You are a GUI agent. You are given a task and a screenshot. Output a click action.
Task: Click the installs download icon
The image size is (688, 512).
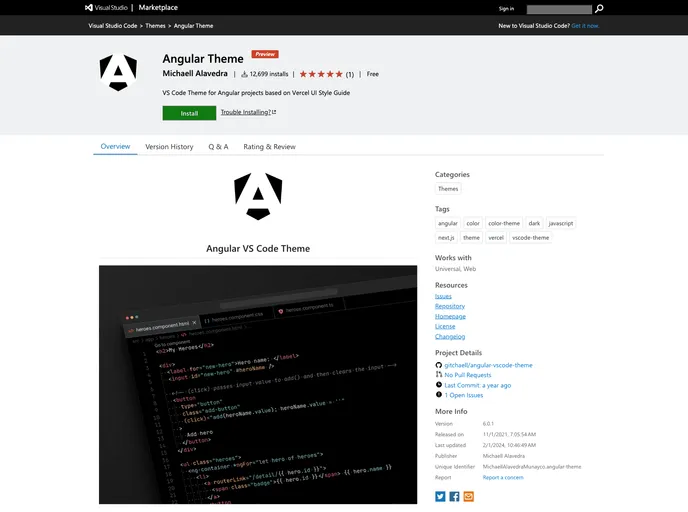point(244,74)
